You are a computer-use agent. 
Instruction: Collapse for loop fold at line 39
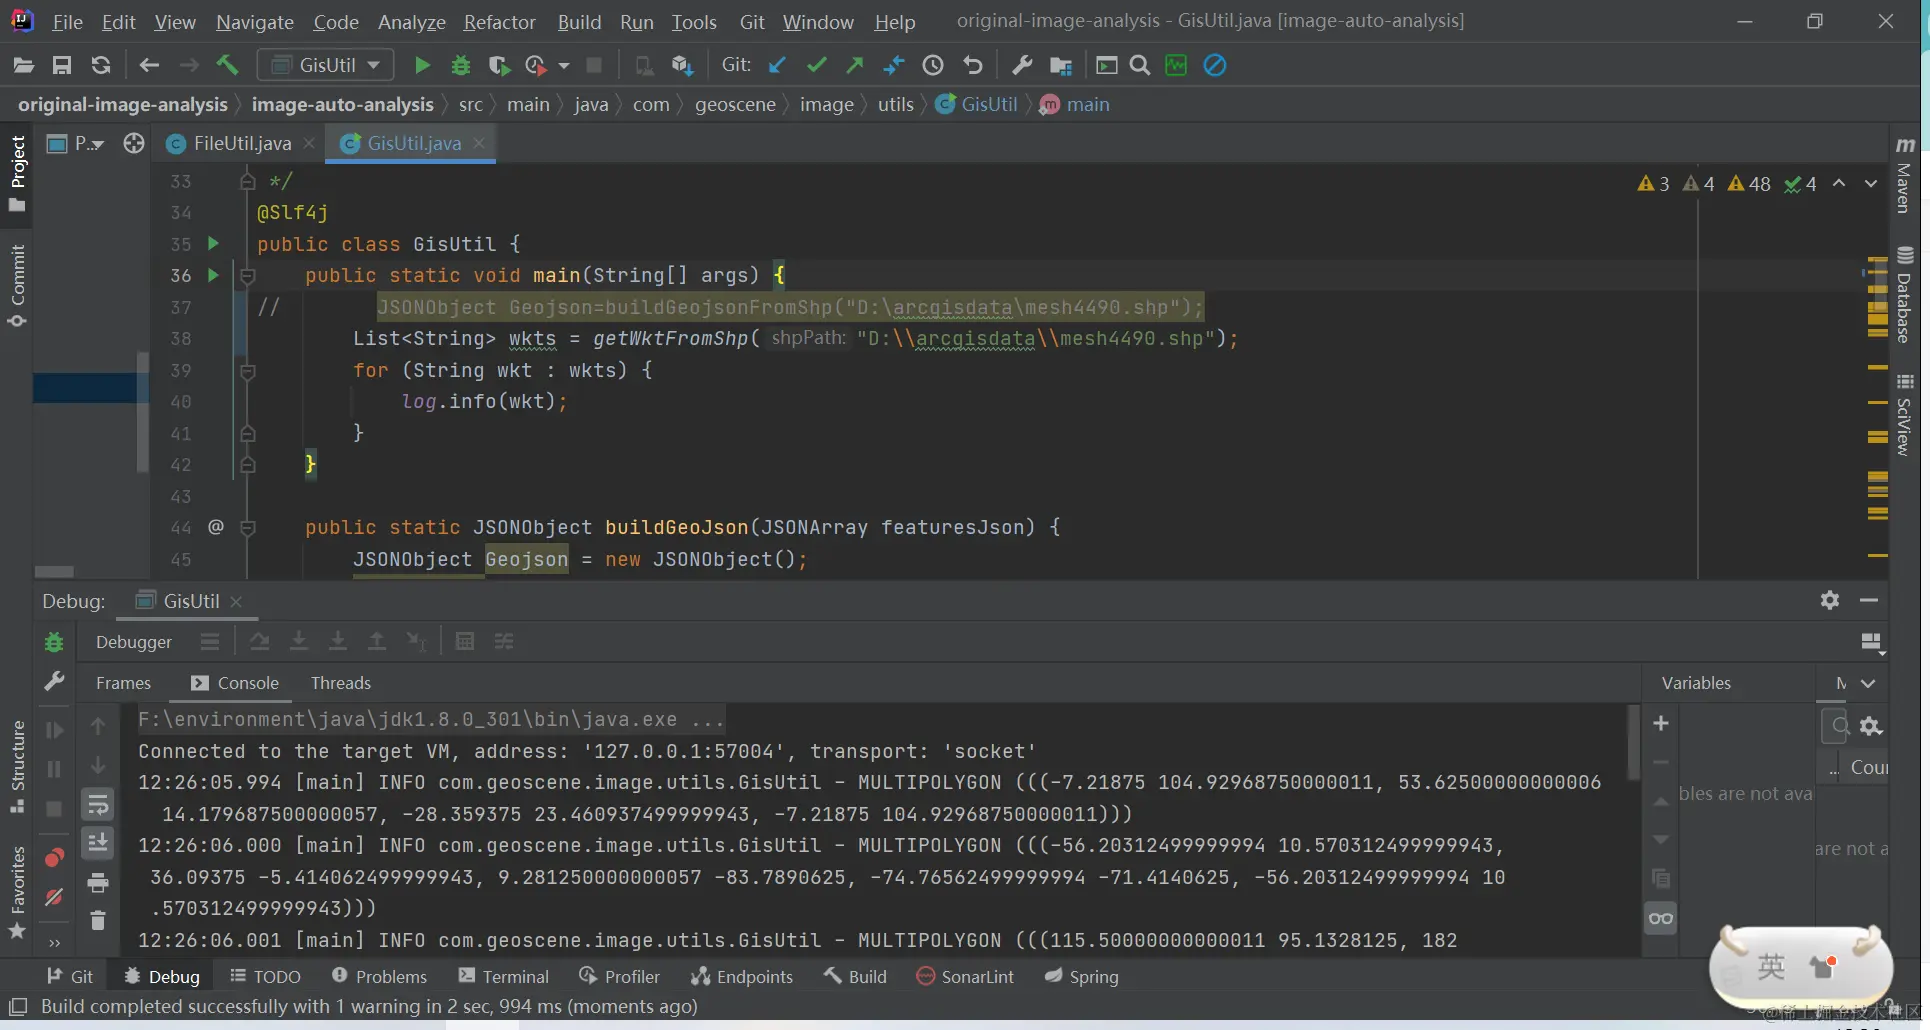(248, 370)
